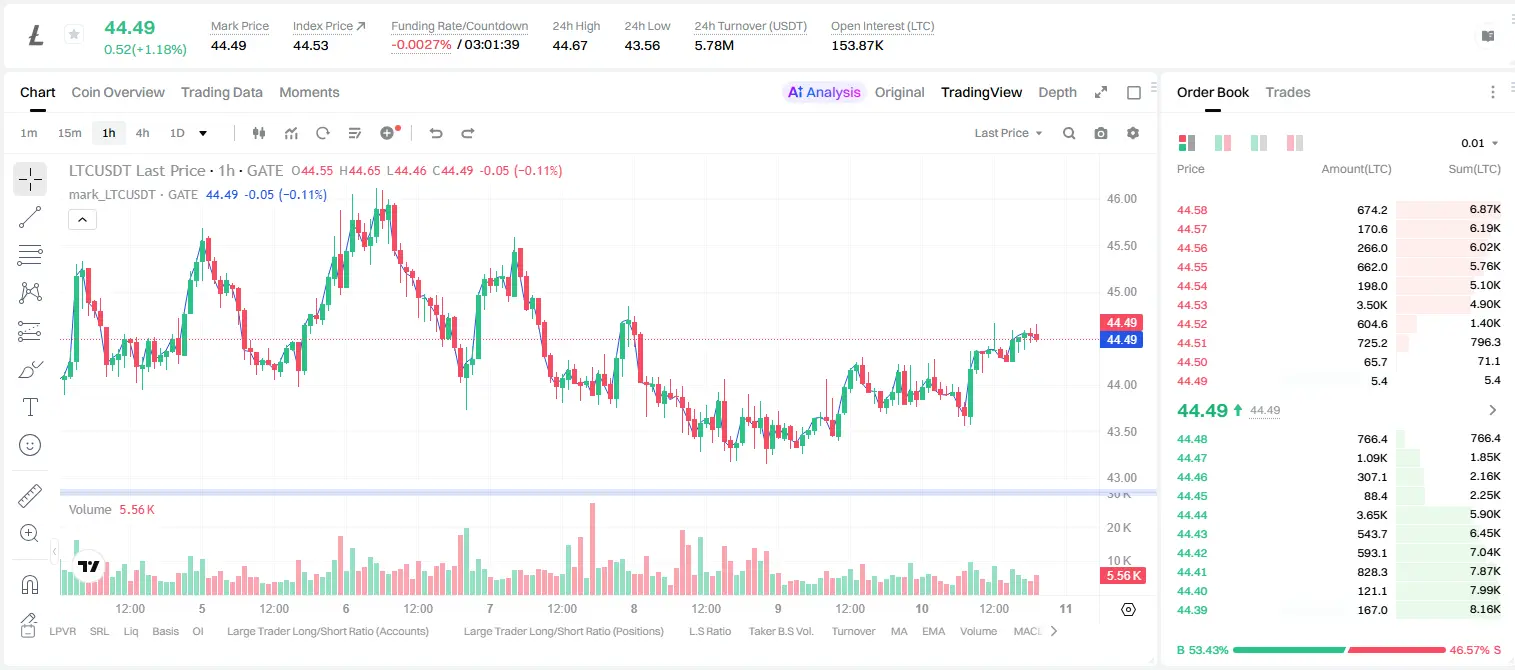1515x670 pixels.
Task: Undo the last chart action
Action: [436, 133]
